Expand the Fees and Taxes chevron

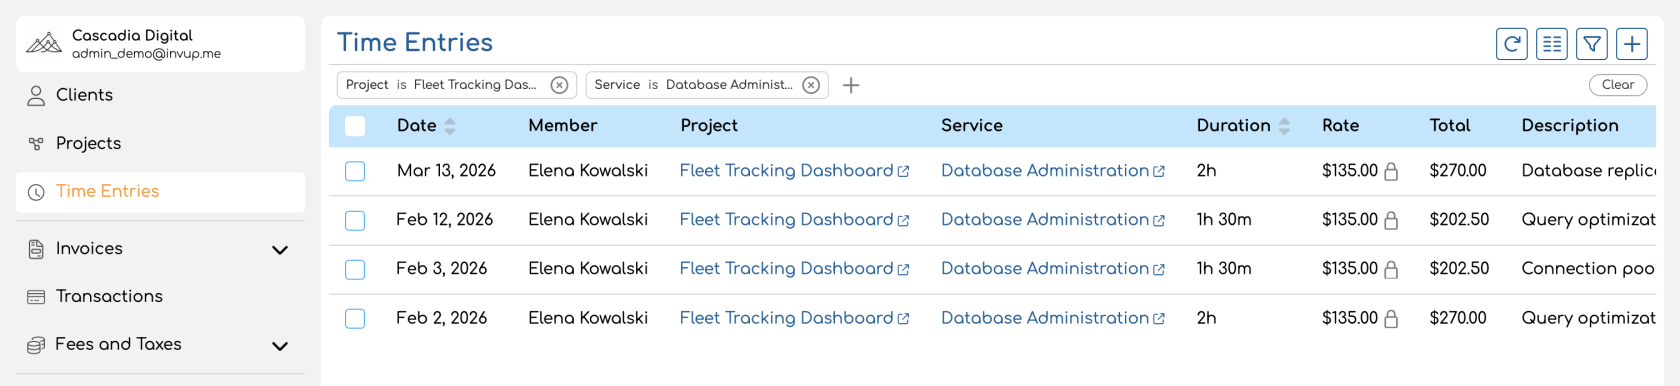coord(280,345)
